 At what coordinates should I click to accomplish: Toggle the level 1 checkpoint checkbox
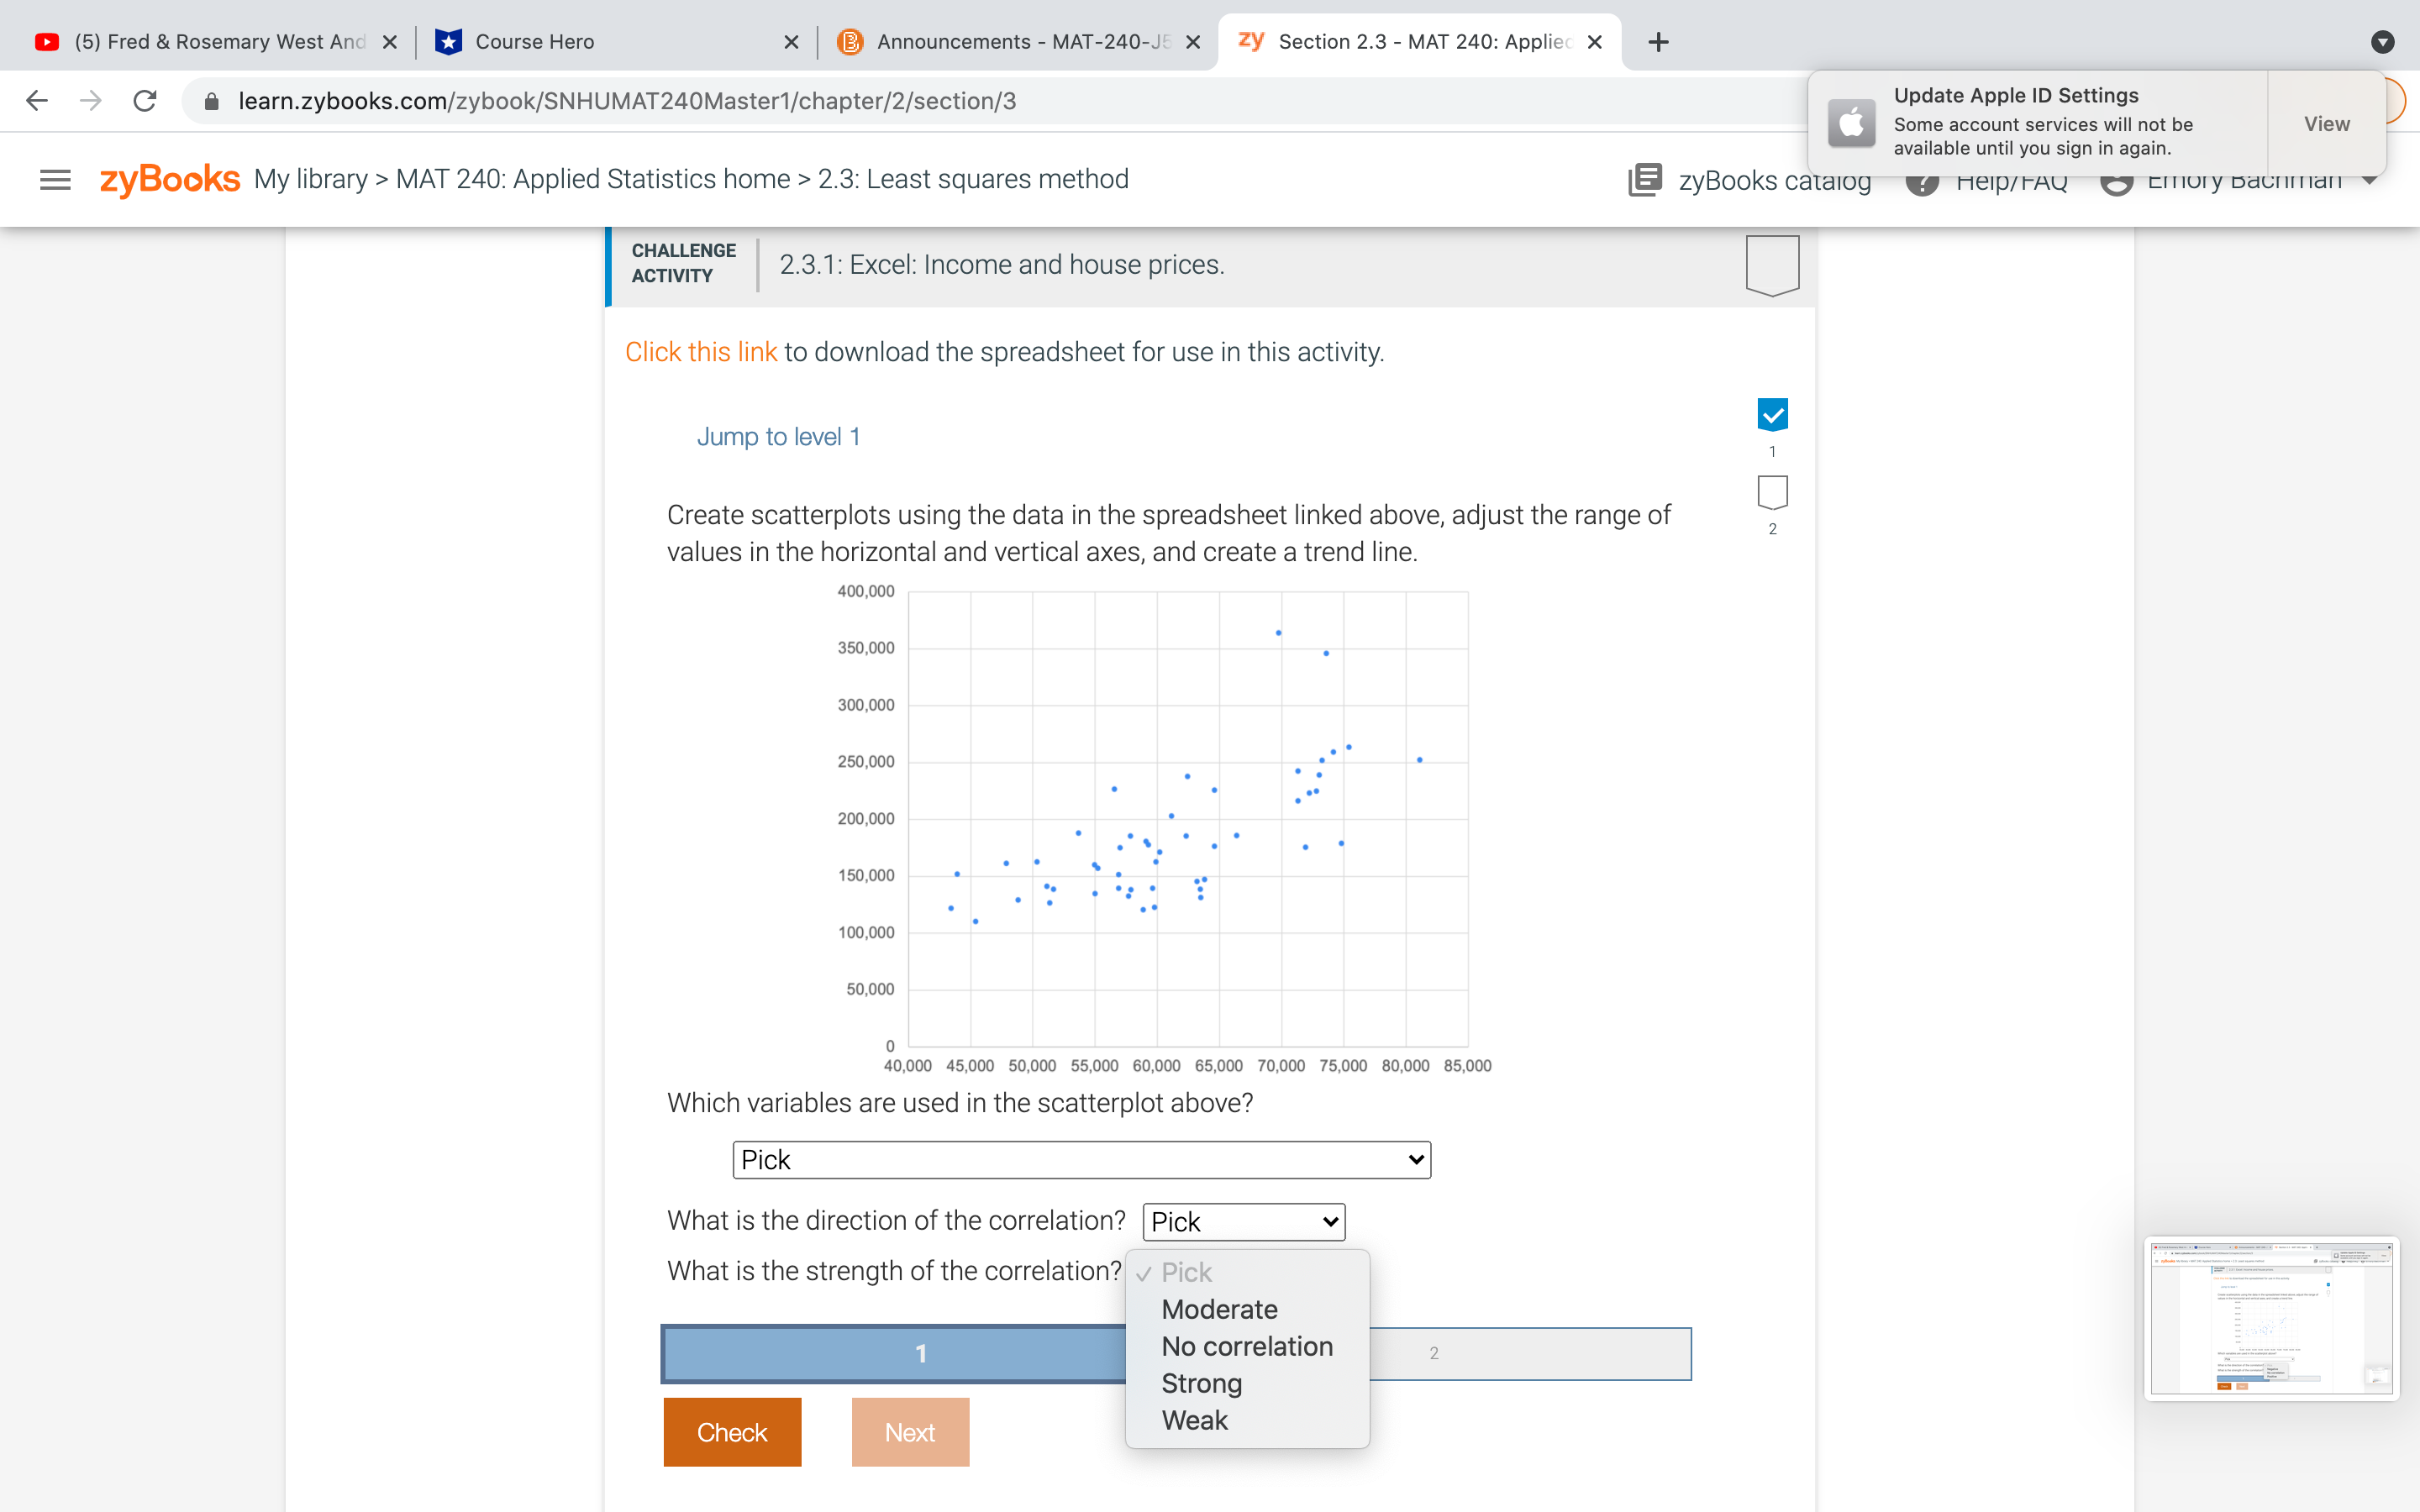point(1772,415)
